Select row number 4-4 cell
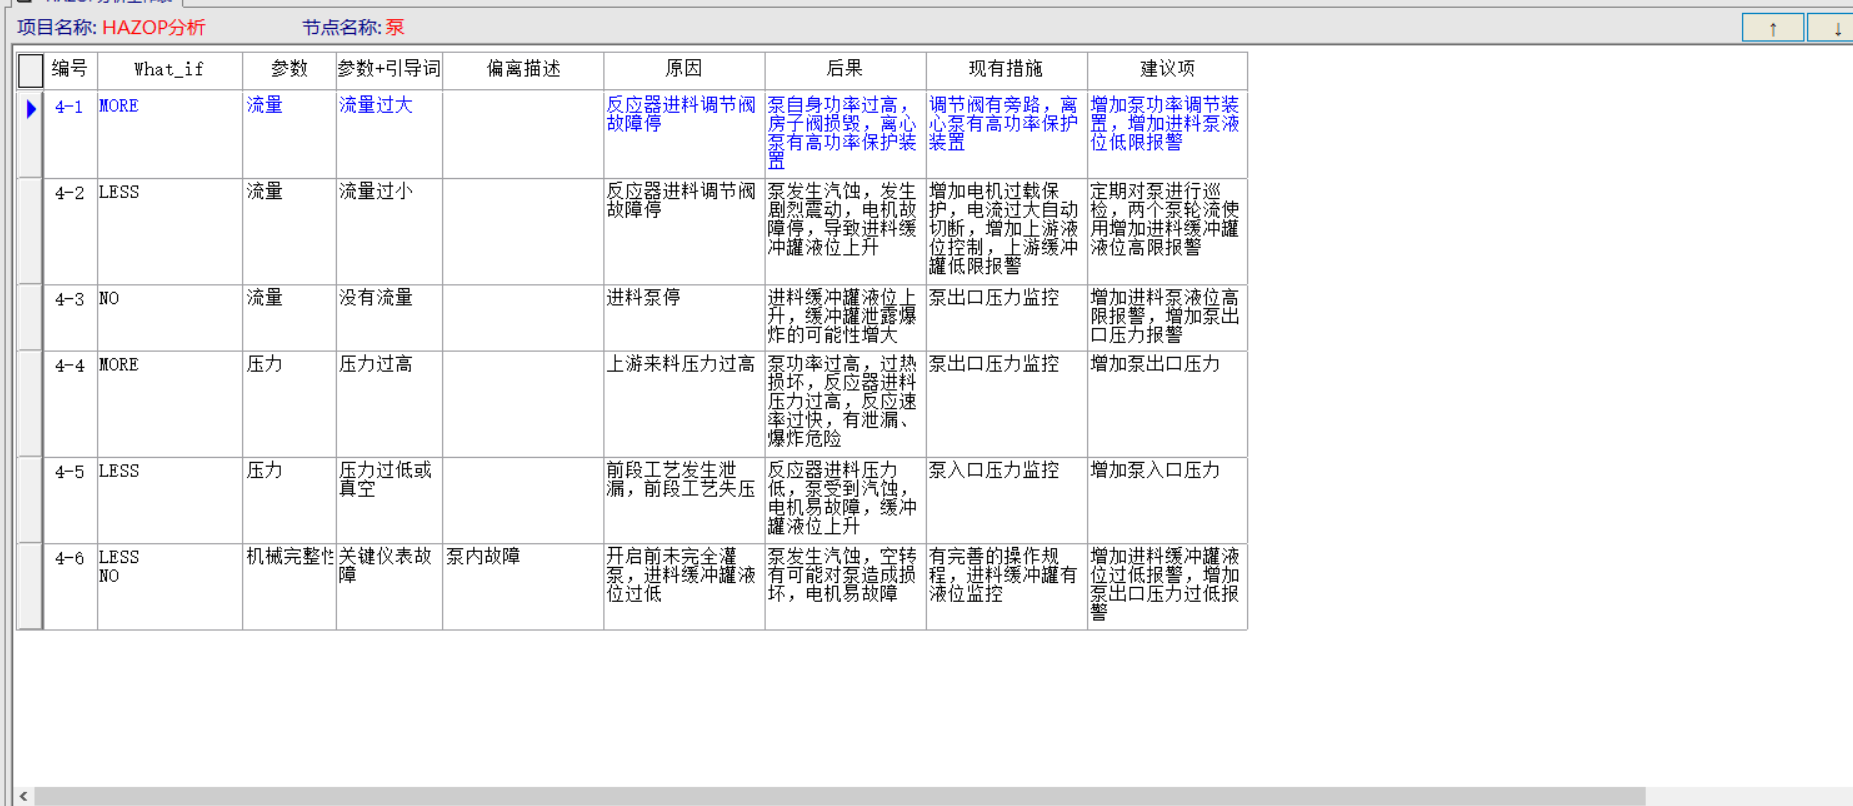This screenshot has height=806, width=1853. click(x=70, y=404)
